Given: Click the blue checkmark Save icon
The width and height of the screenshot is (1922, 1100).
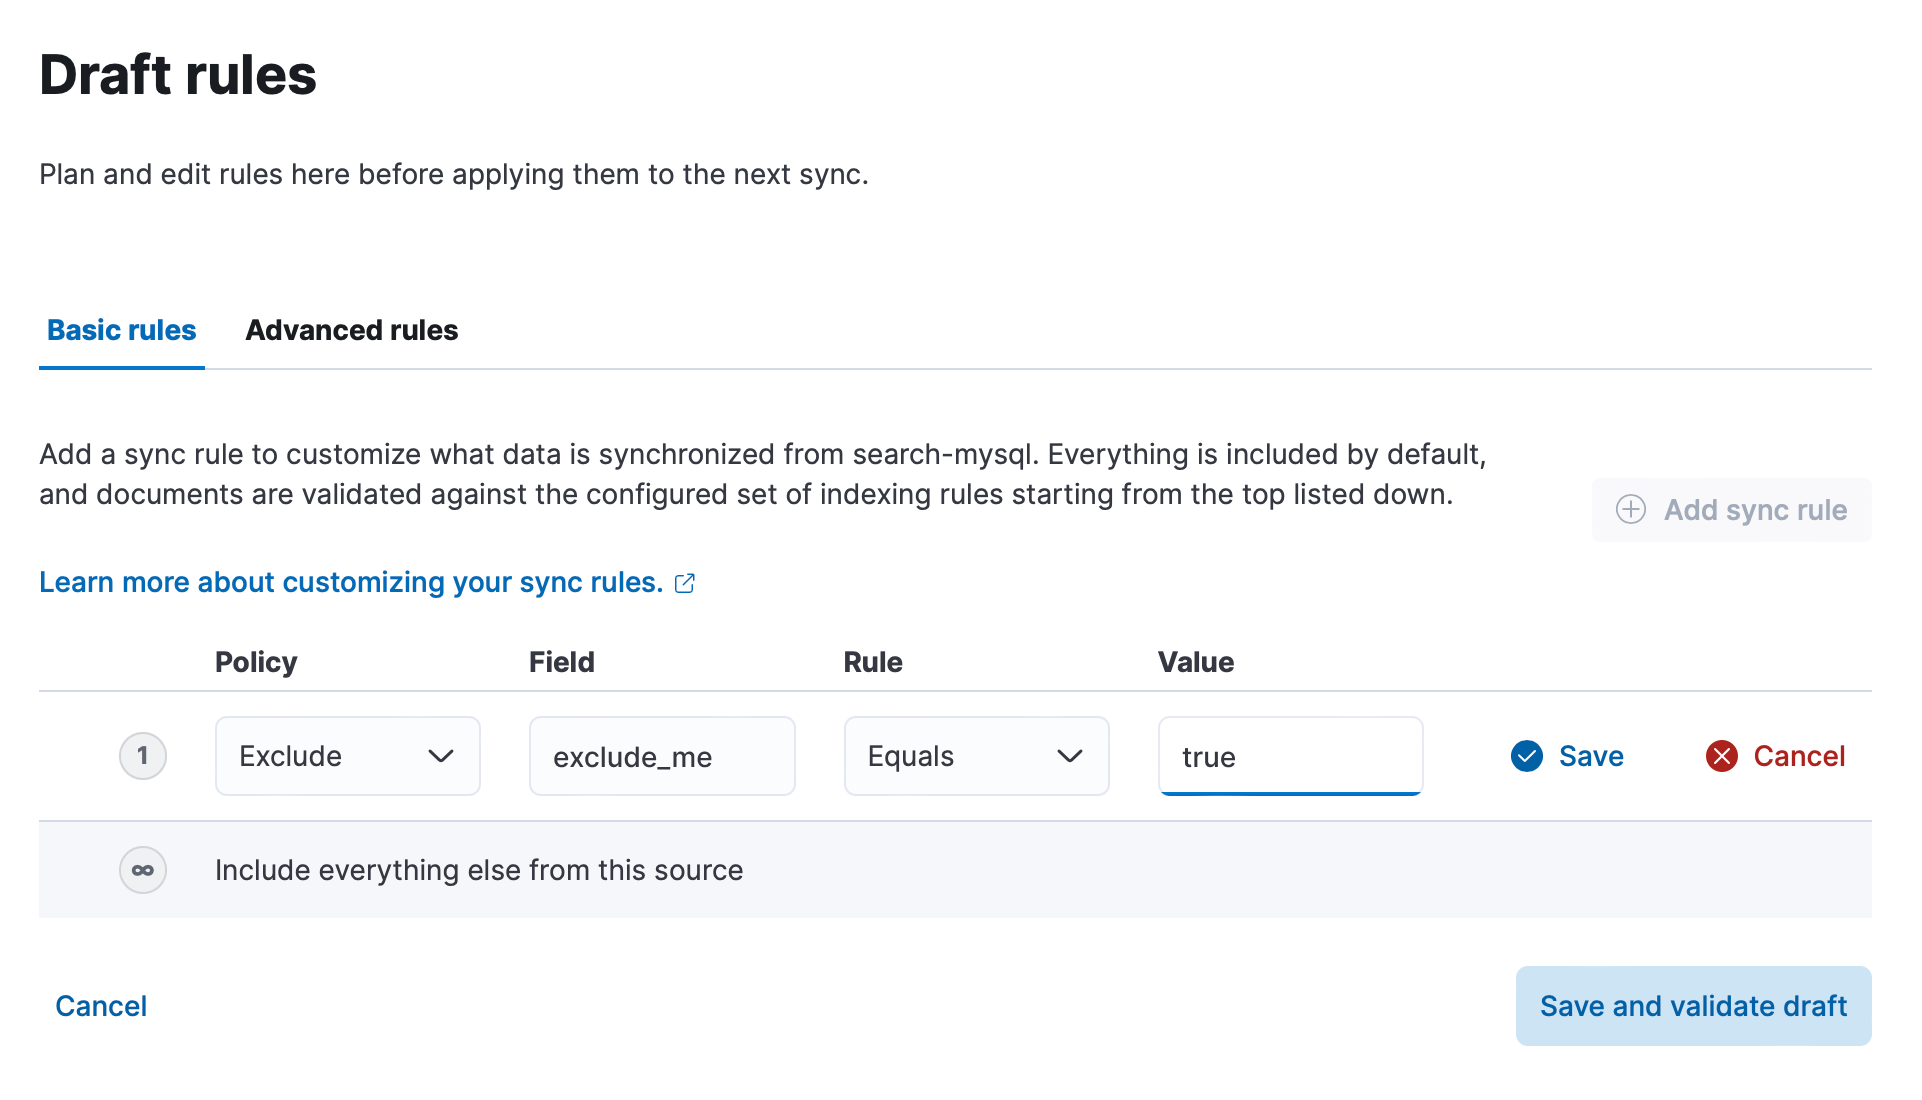Looking at the screenshot, I should point(1527,756).
